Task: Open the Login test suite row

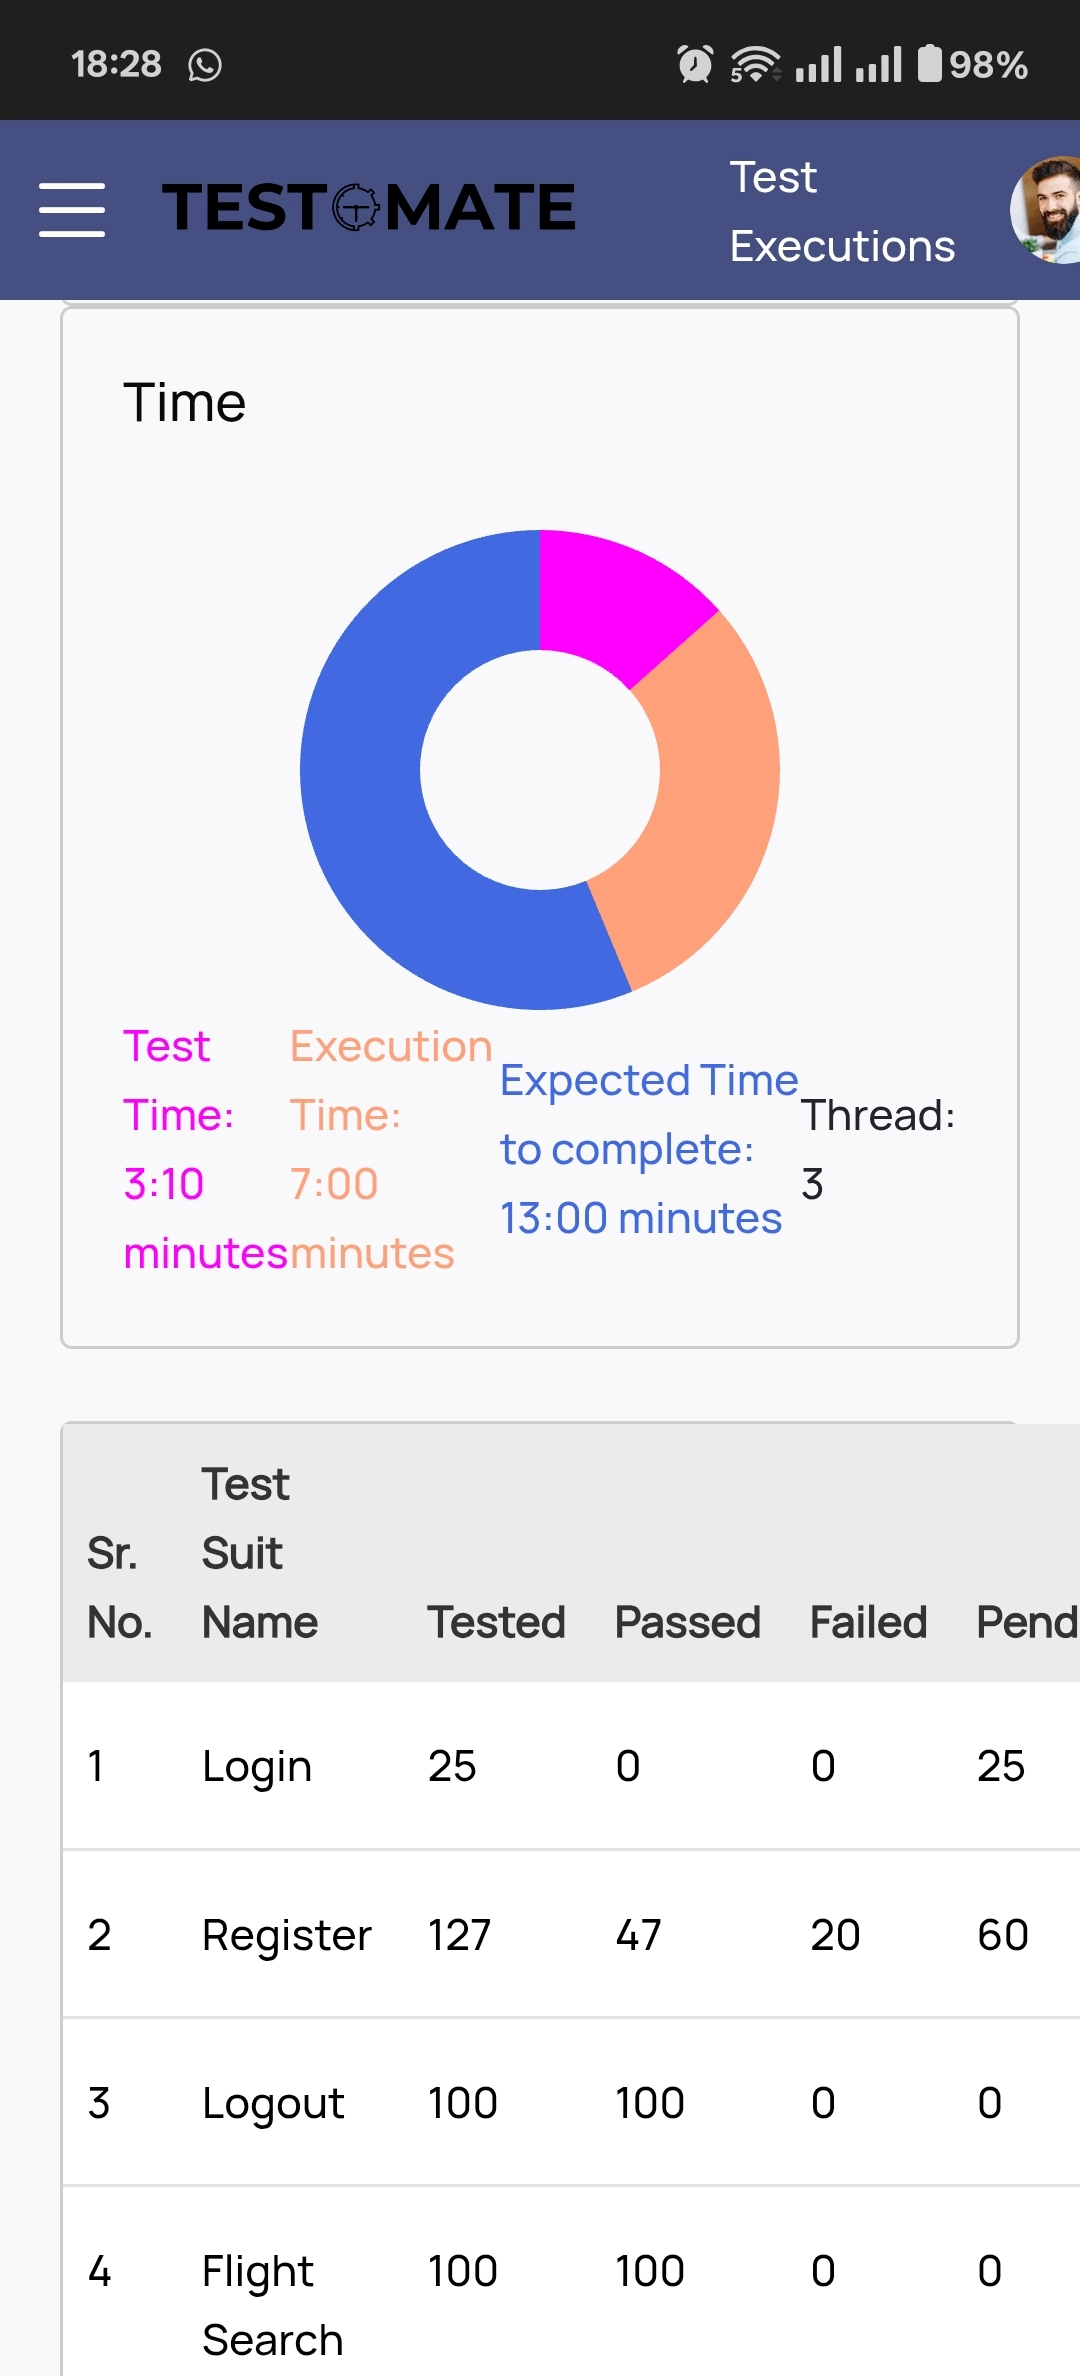Action: [571, 1766]
